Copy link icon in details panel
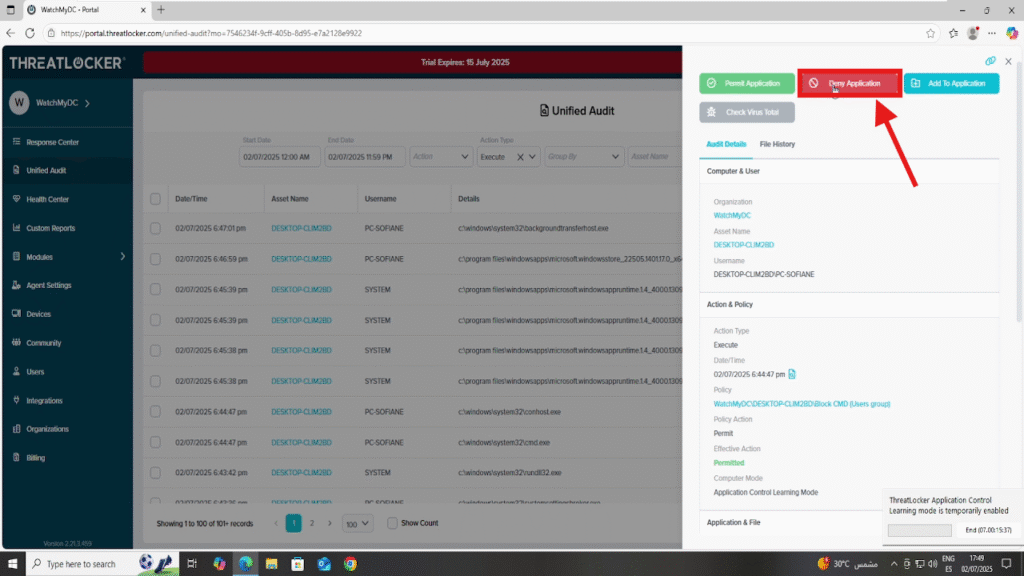 click(x=990, y=61)
